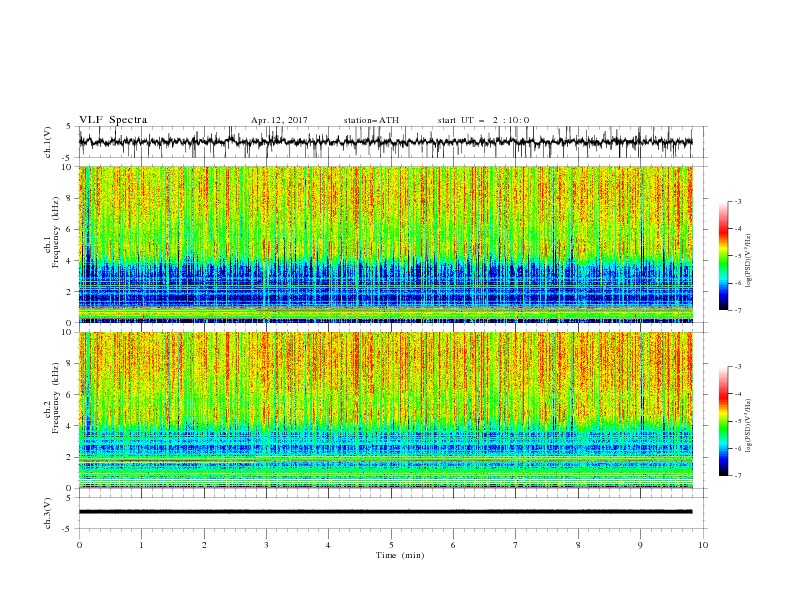Click time axis tick label "1"
This screenshot has width=792, height=612.
pyautogui.click(x=141, y=545)
